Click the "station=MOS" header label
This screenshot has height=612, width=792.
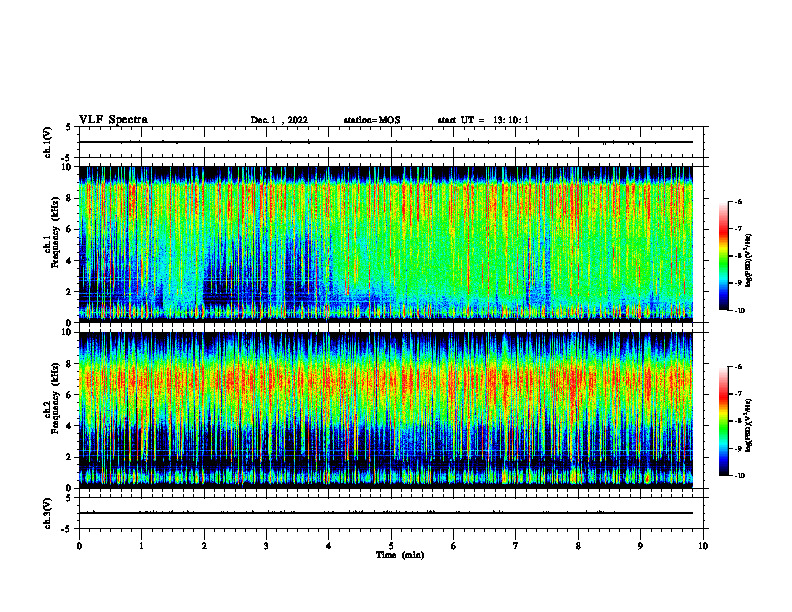(x=372, y=120)
